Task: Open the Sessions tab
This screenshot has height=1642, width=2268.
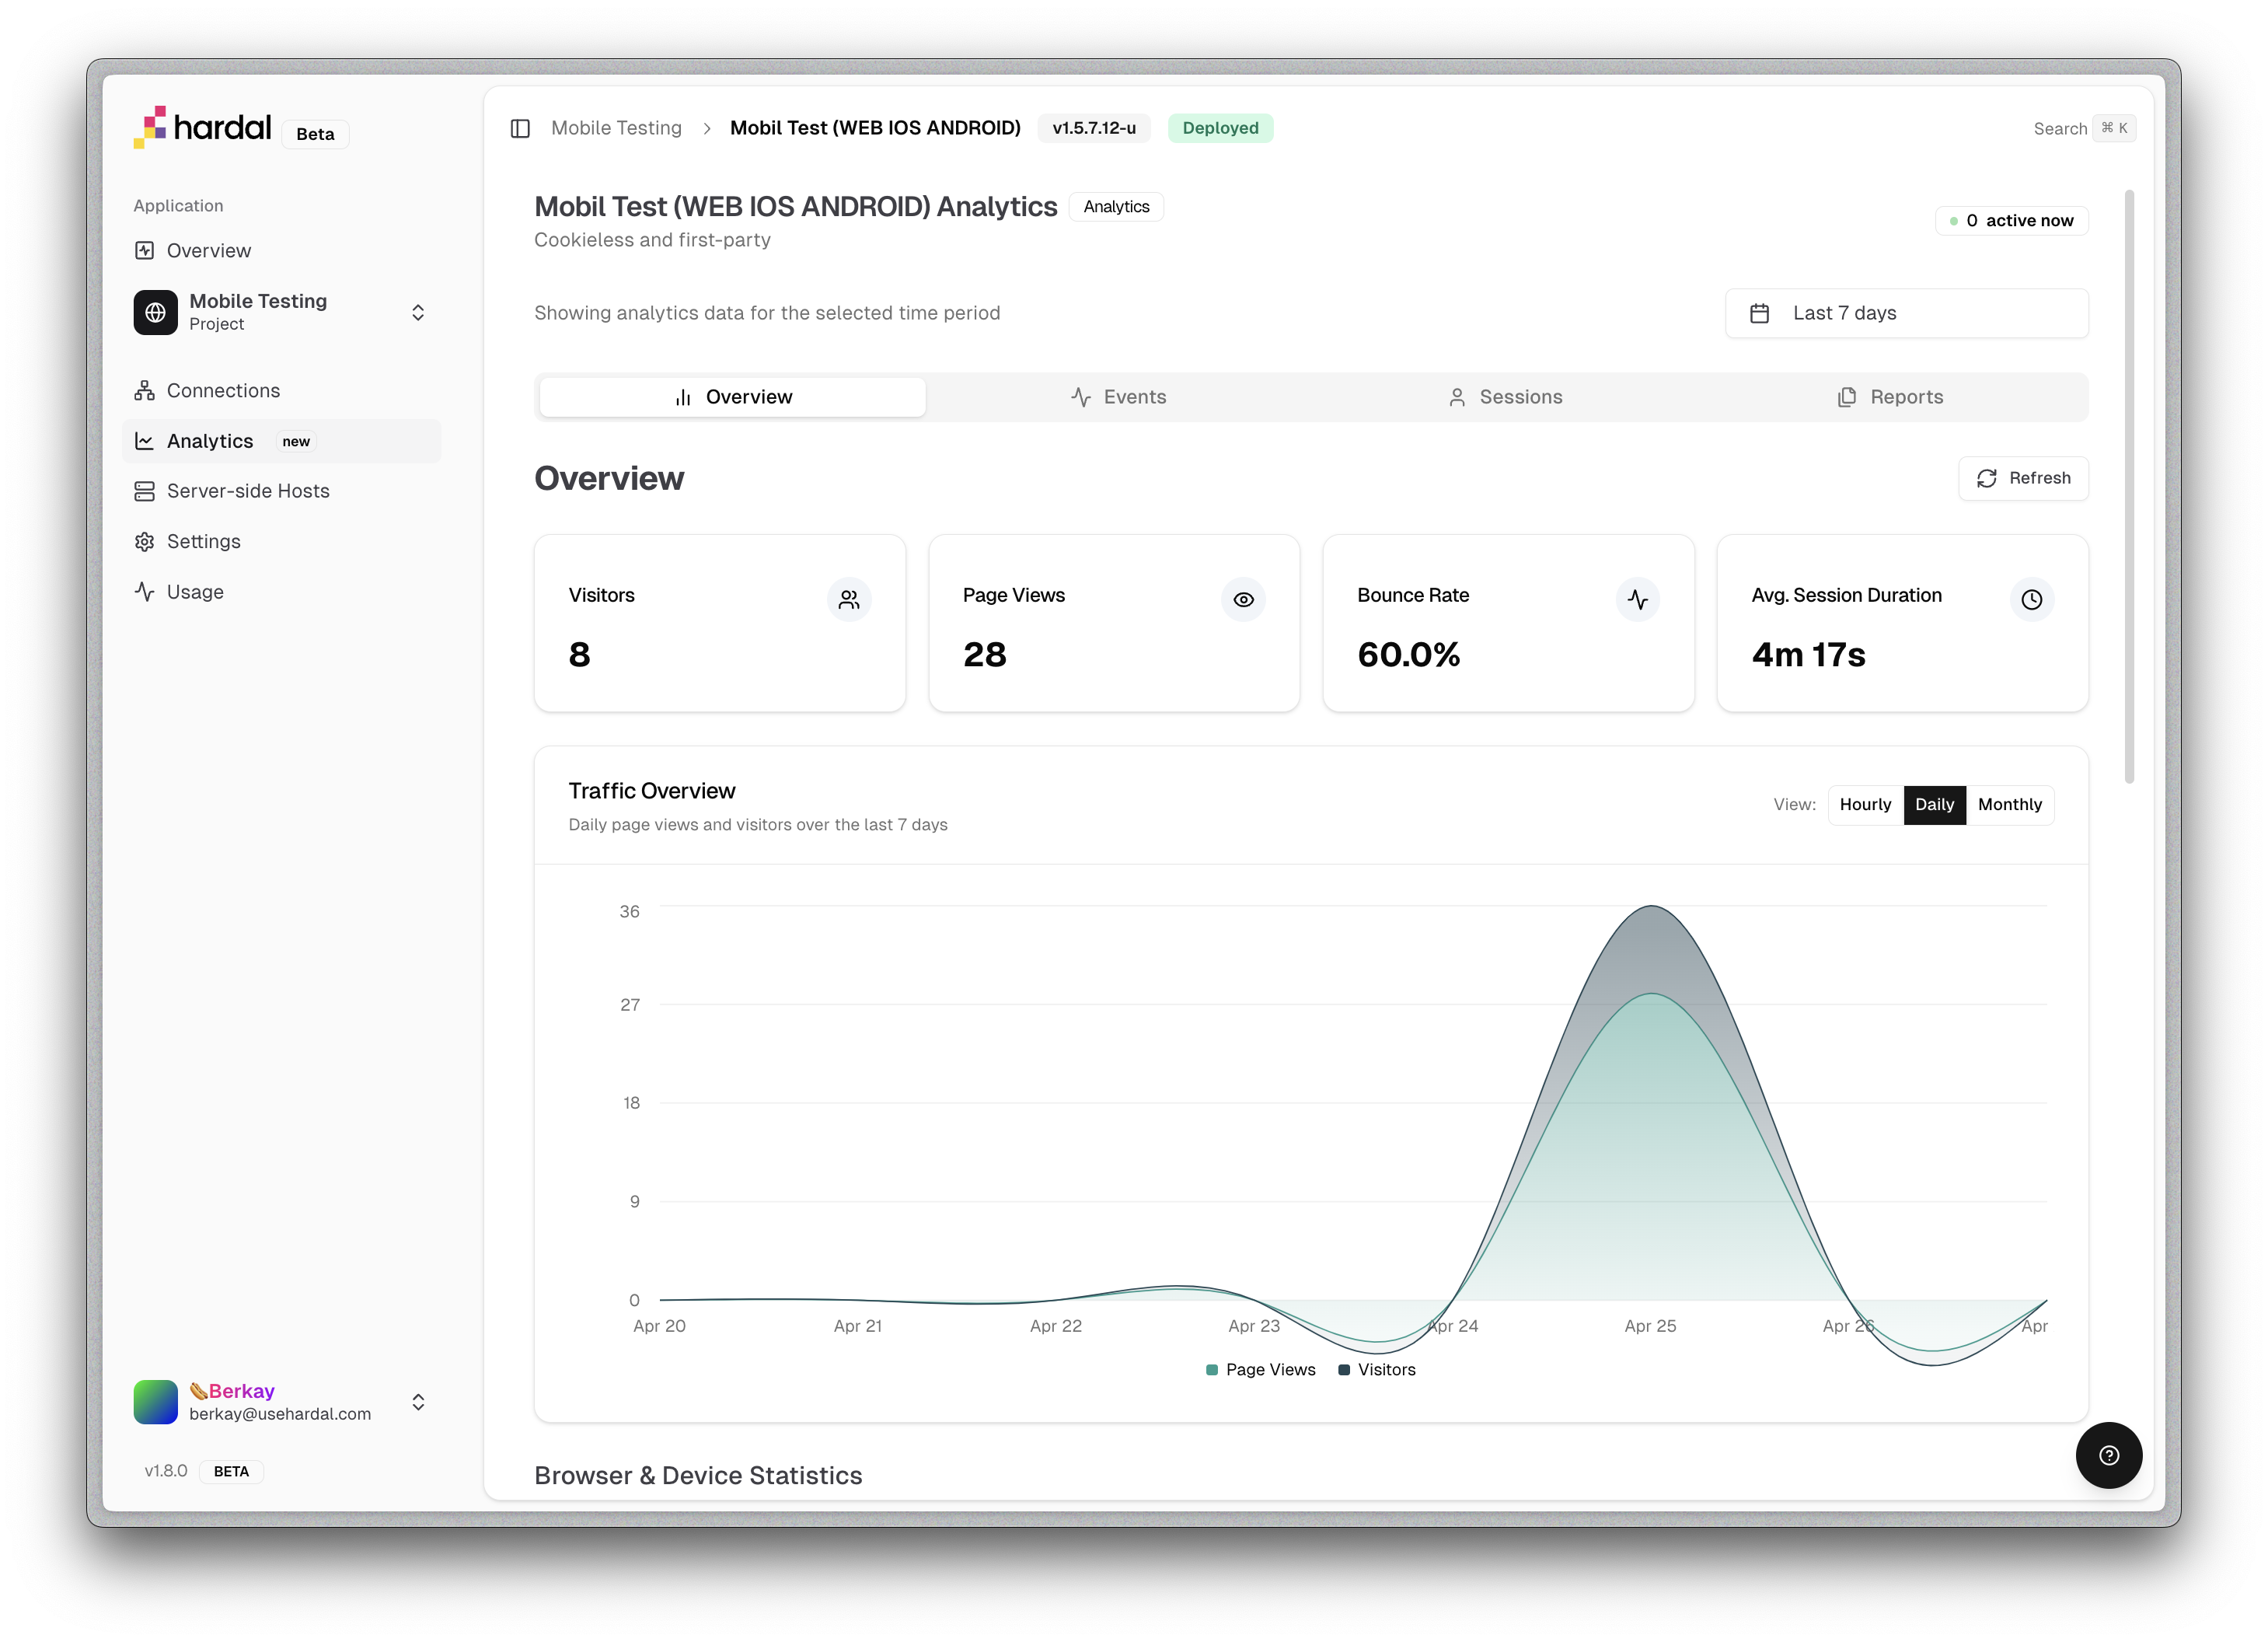Action: point(1505,397)
